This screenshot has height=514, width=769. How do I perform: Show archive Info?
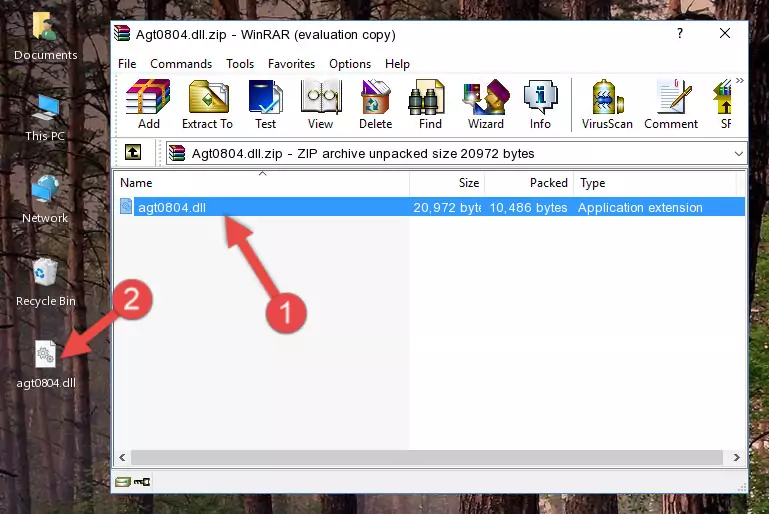click(x=540, y=104)
